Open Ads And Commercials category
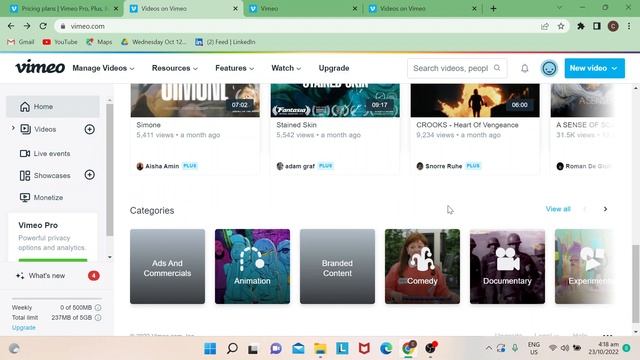640x360 pixels. point(167,267)
